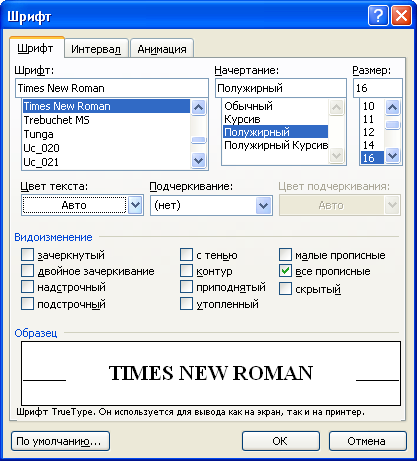Select size 14 in the list
The width and height of the screenshot is (417, 461).
[x=372, y=145]
